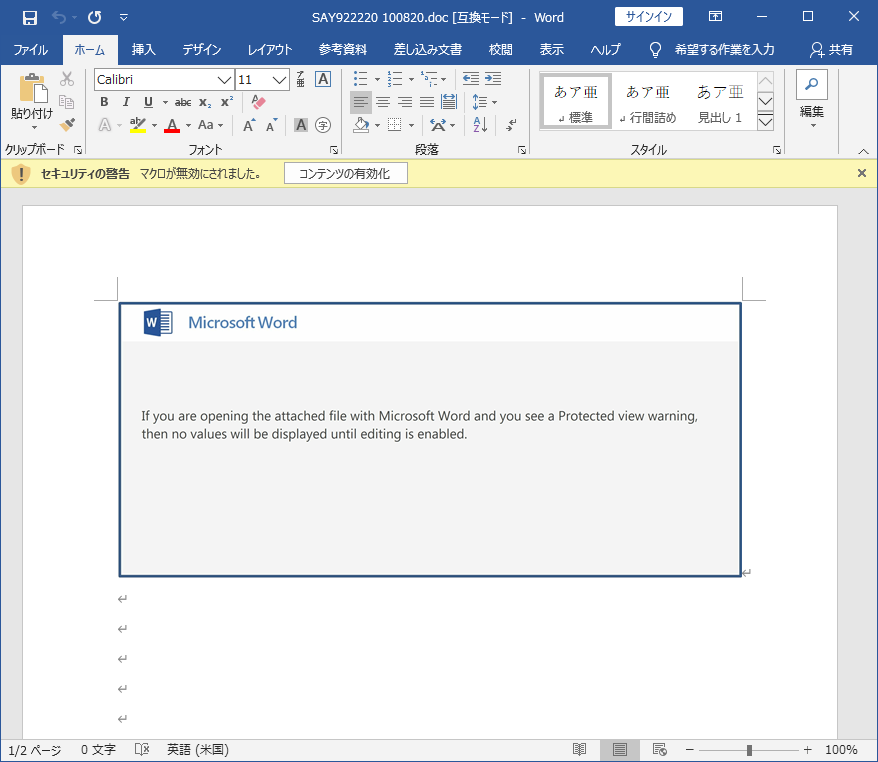Open the 編集 find menu
Image resolution: width=878 pixels, height=762 pixels.
[x=811, y=99]
